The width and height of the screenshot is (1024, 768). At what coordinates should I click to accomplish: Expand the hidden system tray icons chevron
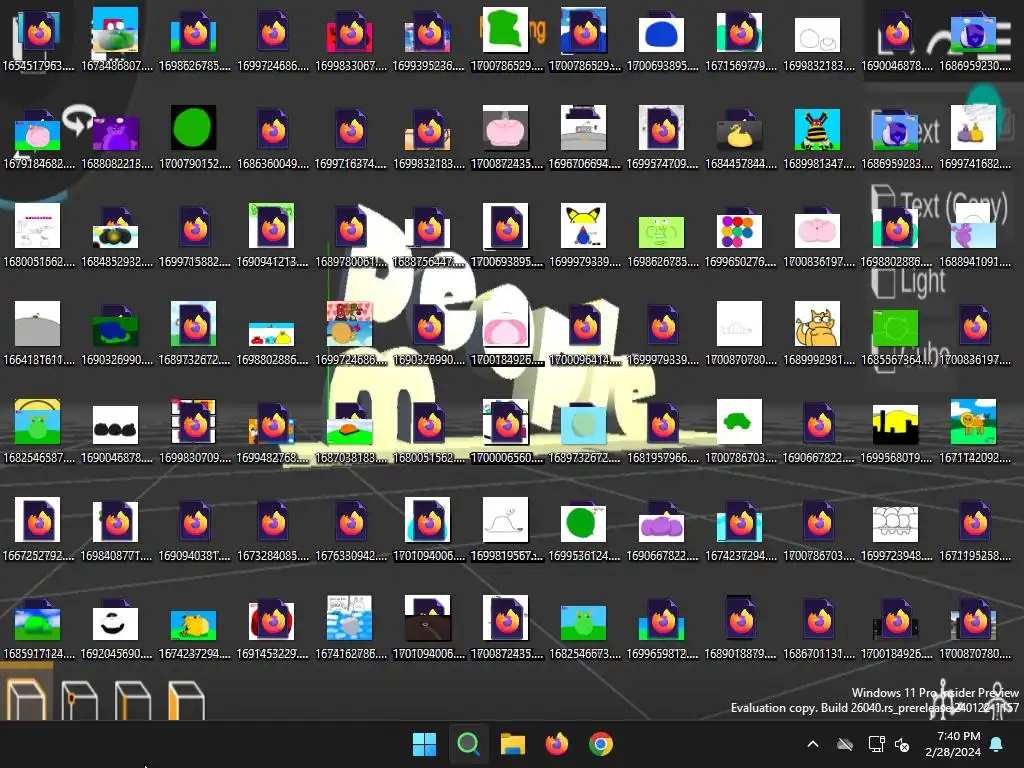coord(813,744)
